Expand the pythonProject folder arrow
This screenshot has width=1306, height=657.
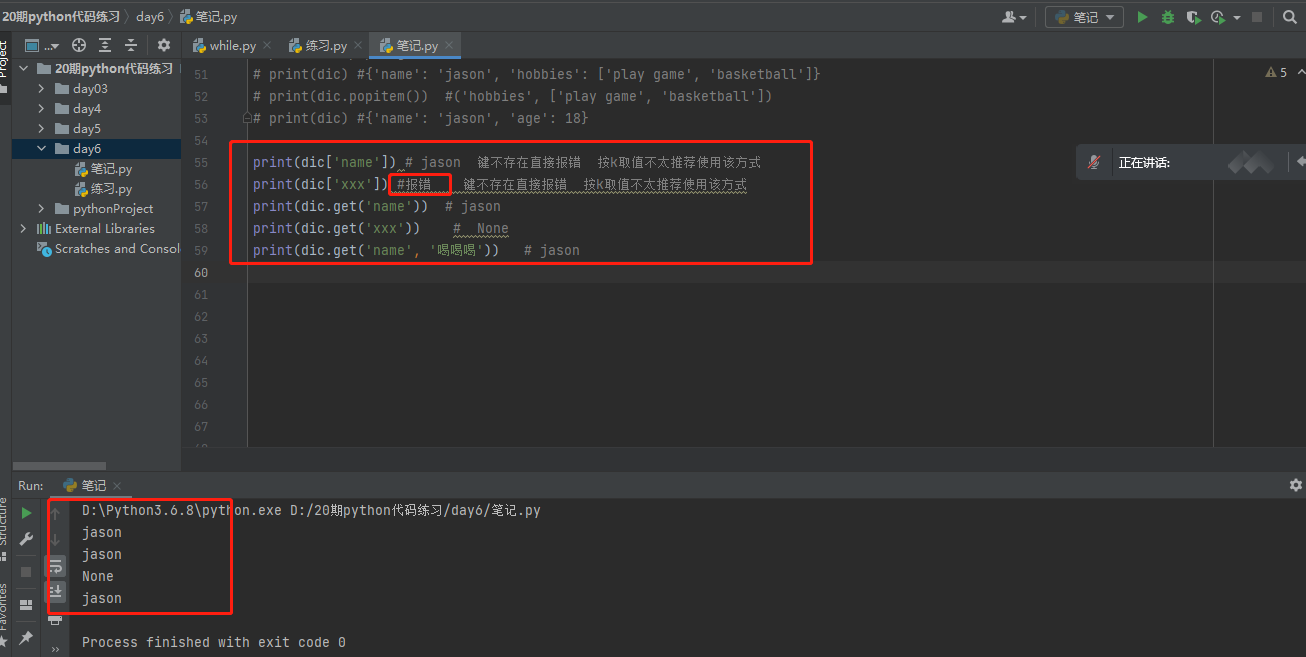(x=41, y=209)
